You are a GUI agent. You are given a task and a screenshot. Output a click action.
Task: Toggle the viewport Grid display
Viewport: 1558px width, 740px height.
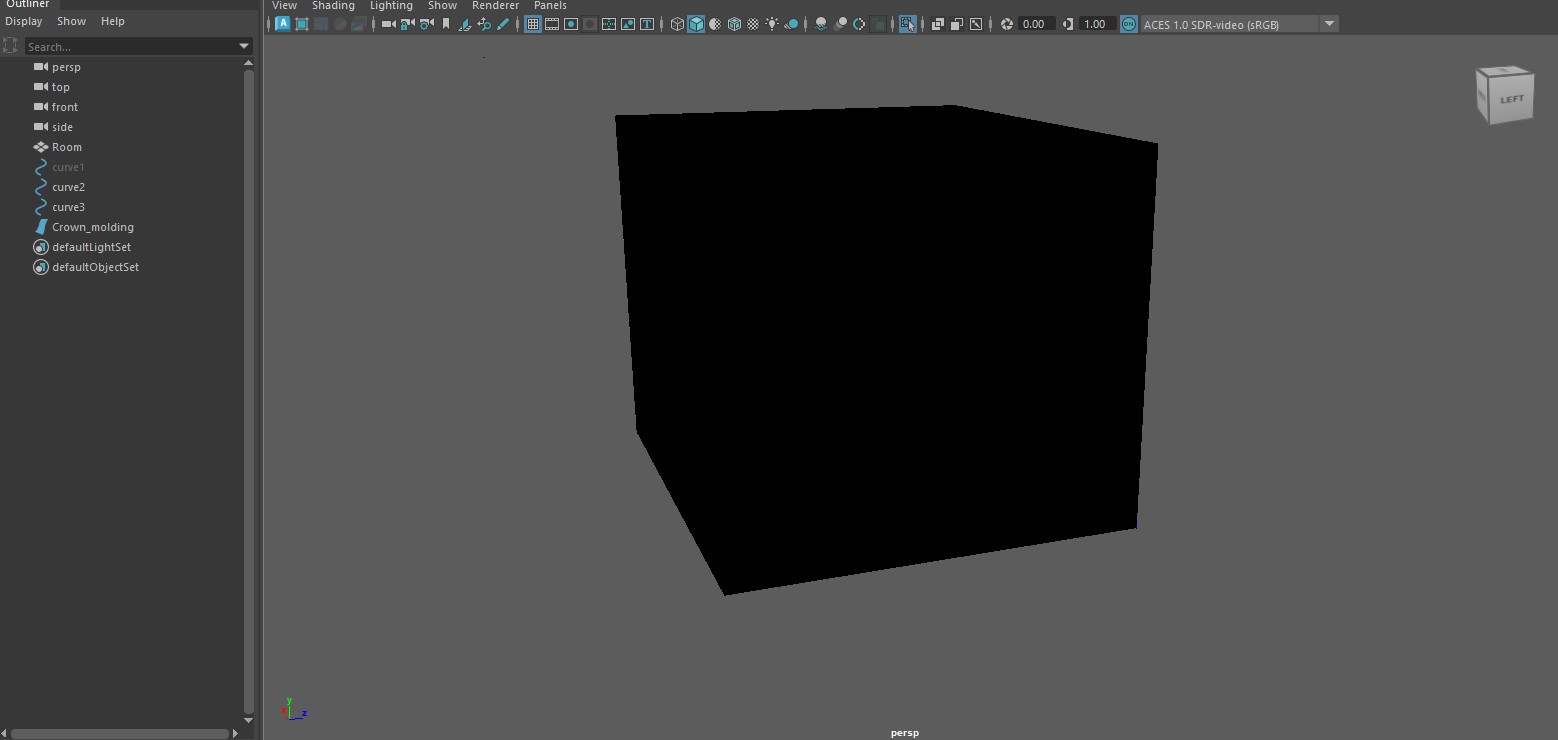[532, 24]
